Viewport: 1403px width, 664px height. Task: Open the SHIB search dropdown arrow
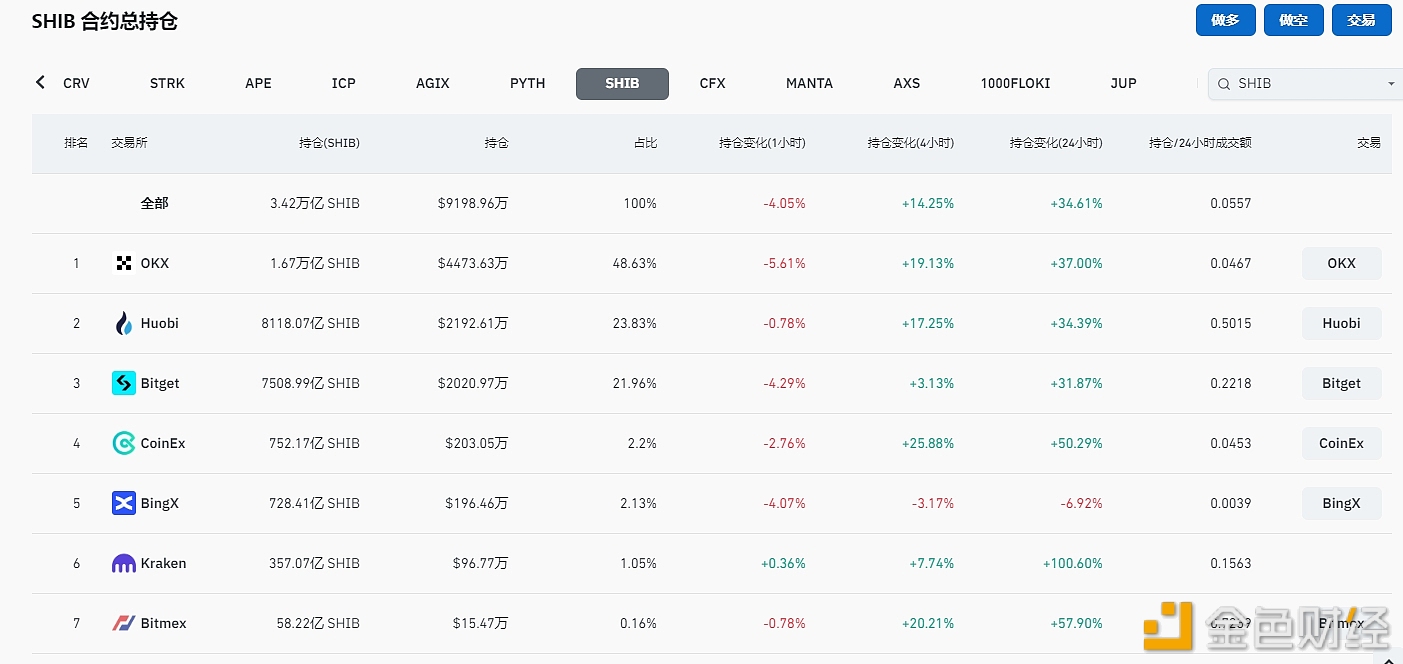1390,84
